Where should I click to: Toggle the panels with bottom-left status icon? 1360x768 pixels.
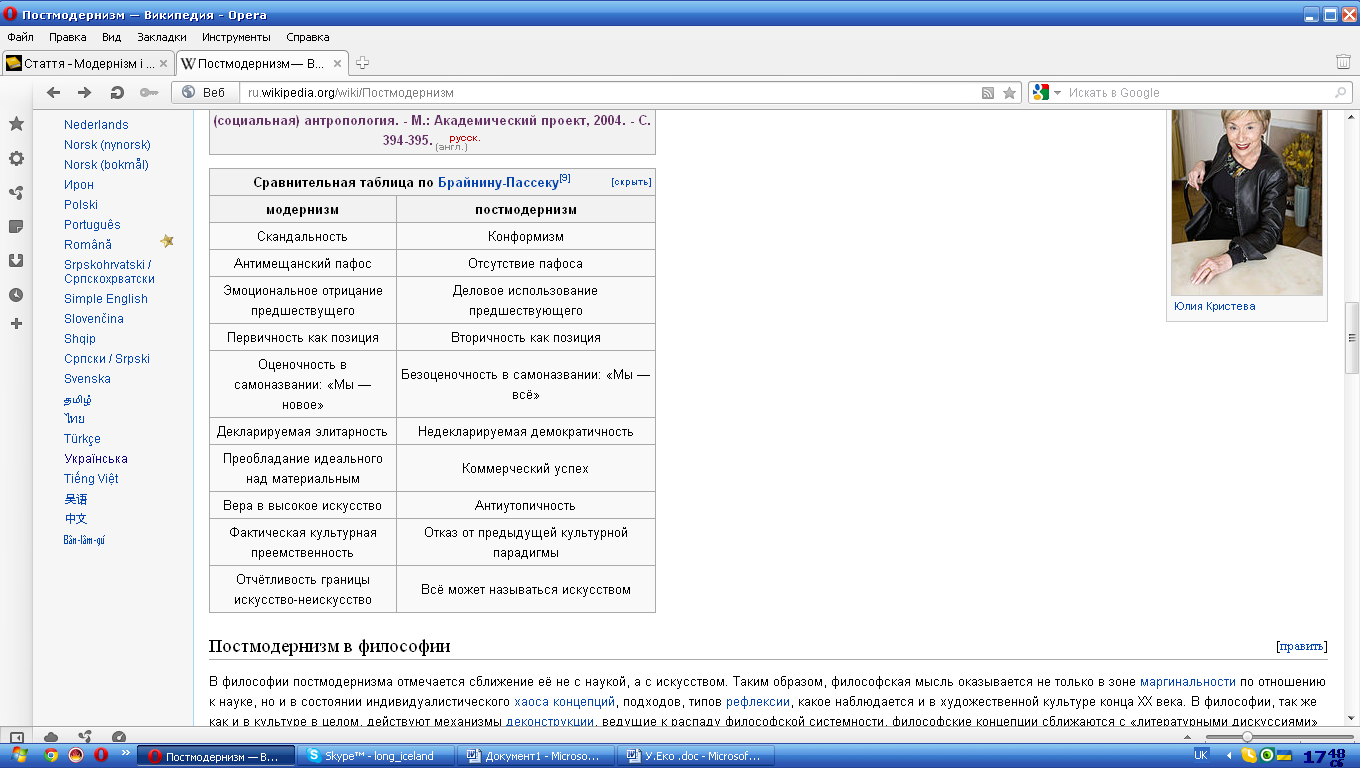16,737
